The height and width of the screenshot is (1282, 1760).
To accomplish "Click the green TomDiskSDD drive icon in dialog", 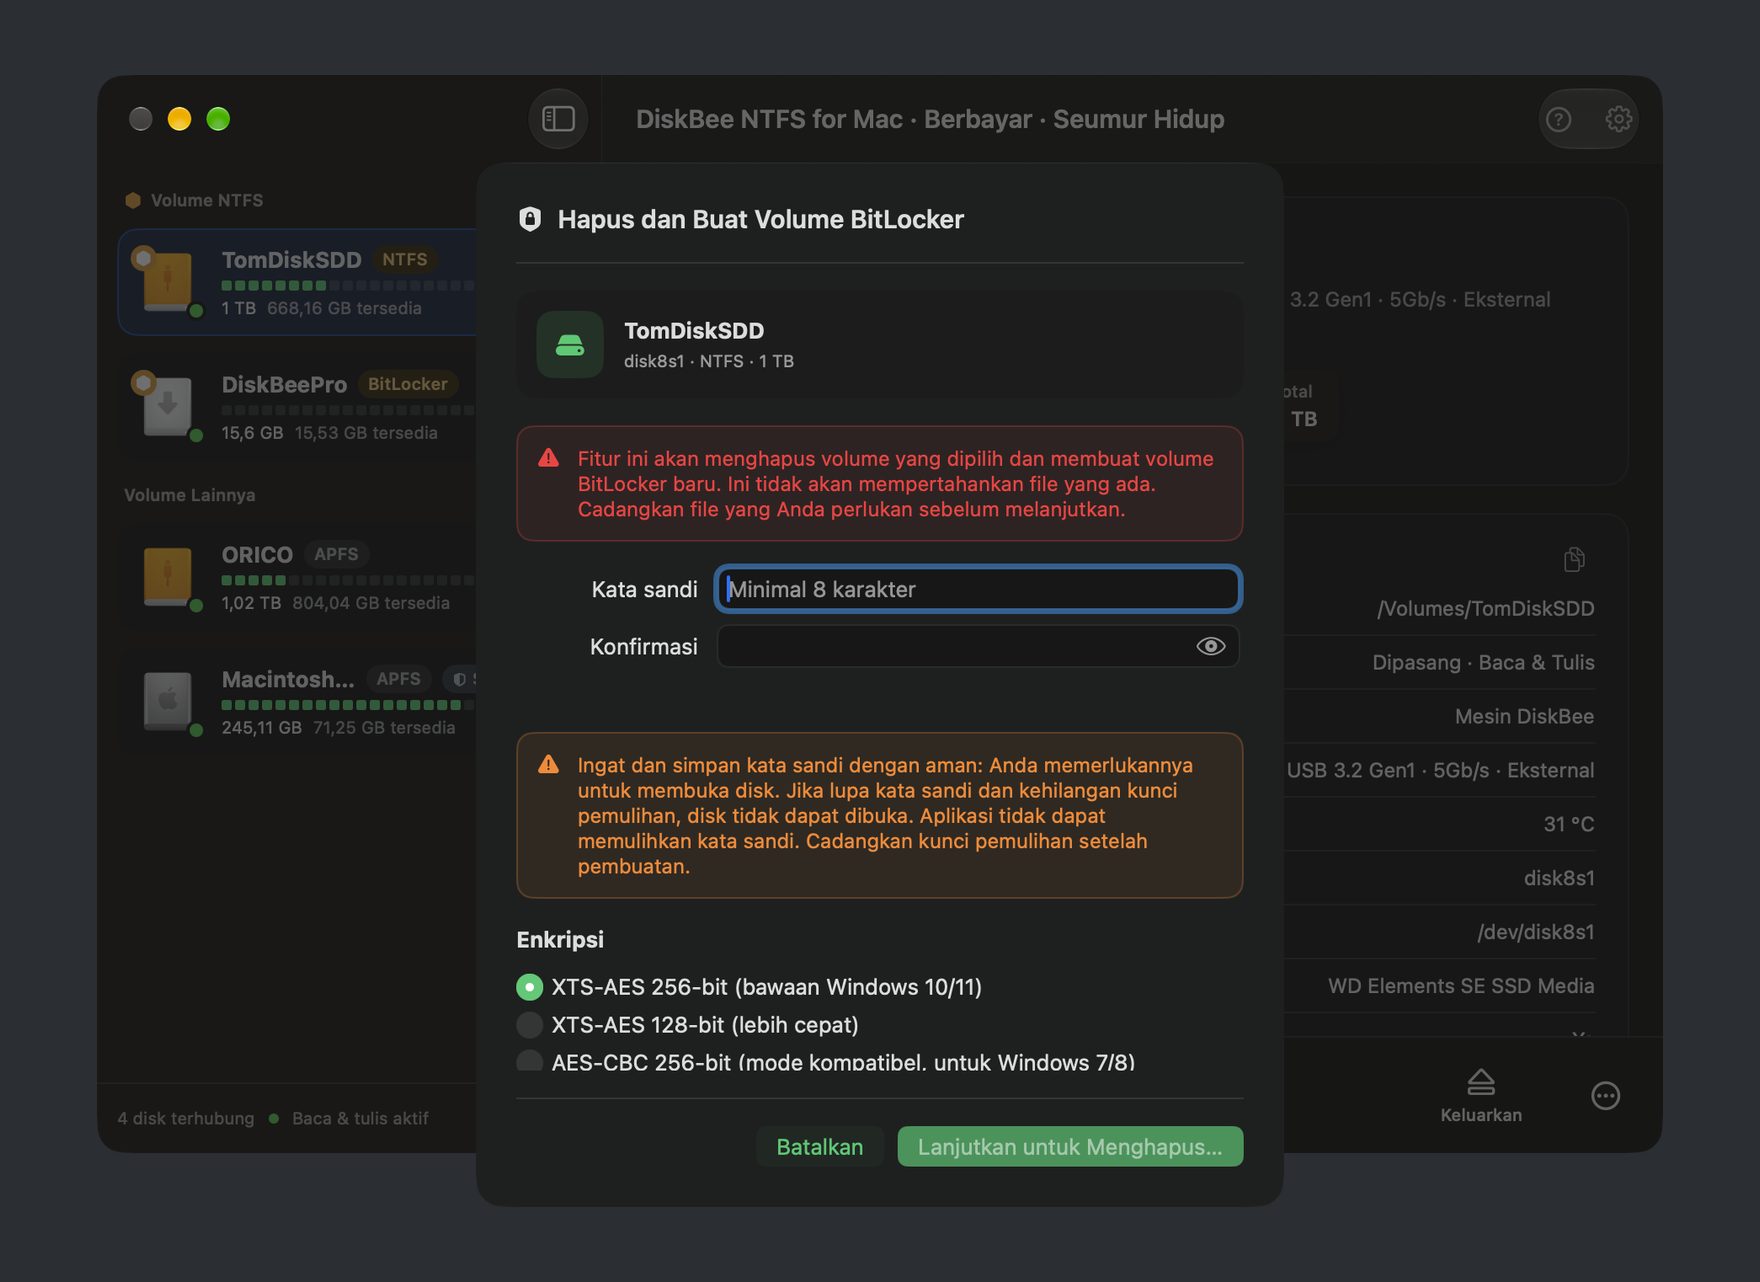I will (570, 345).
